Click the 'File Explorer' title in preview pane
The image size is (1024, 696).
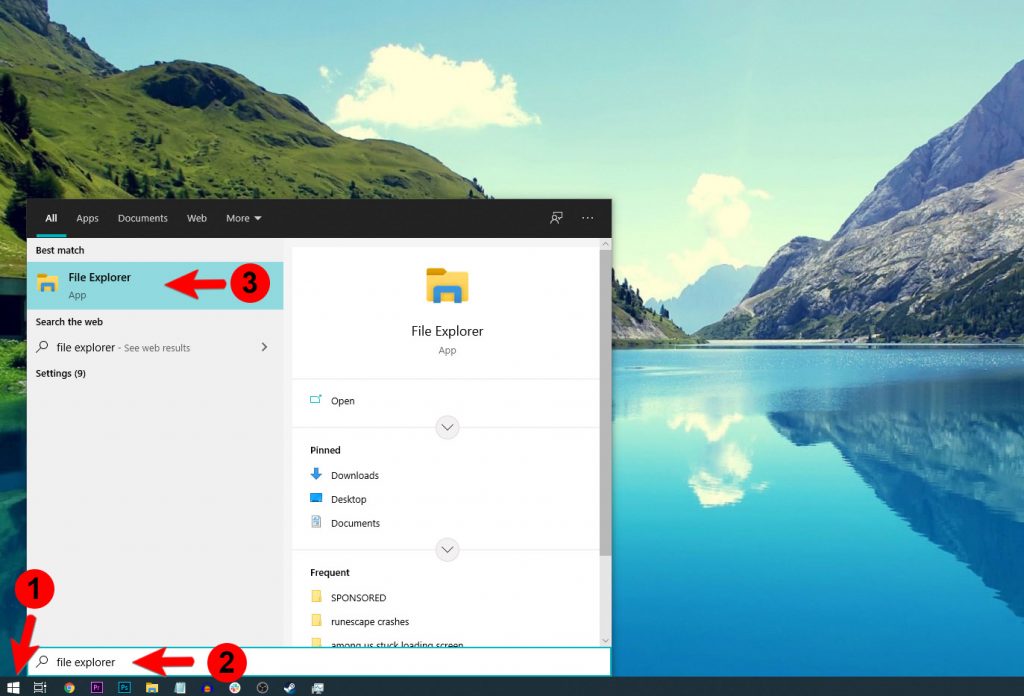[447, 331]
